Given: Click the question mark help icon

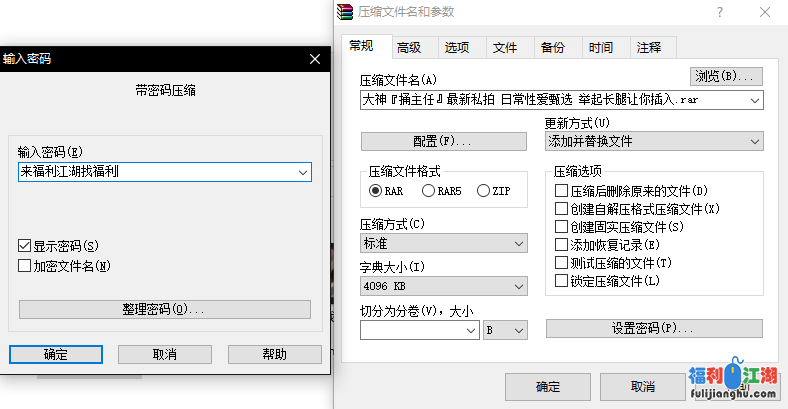Looking at the screenshot, I should [720, 12].
